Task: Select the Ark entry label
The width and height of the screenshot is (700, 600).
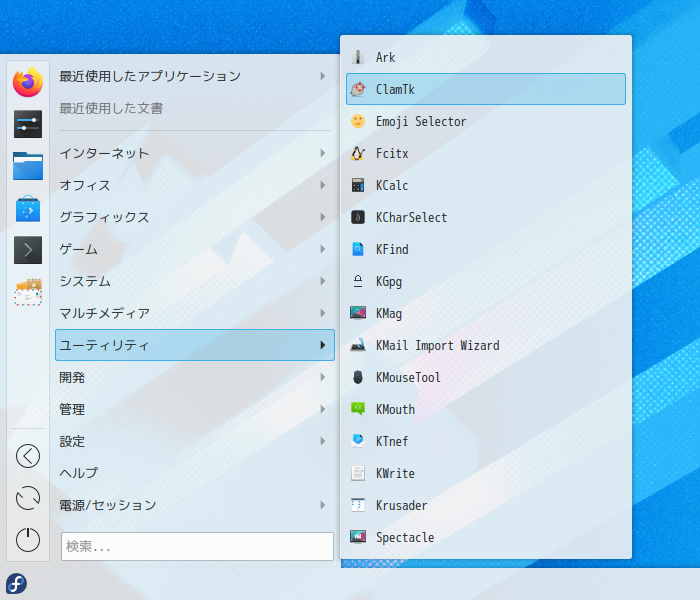Action: pyautogui.click(x=385, y=57)
